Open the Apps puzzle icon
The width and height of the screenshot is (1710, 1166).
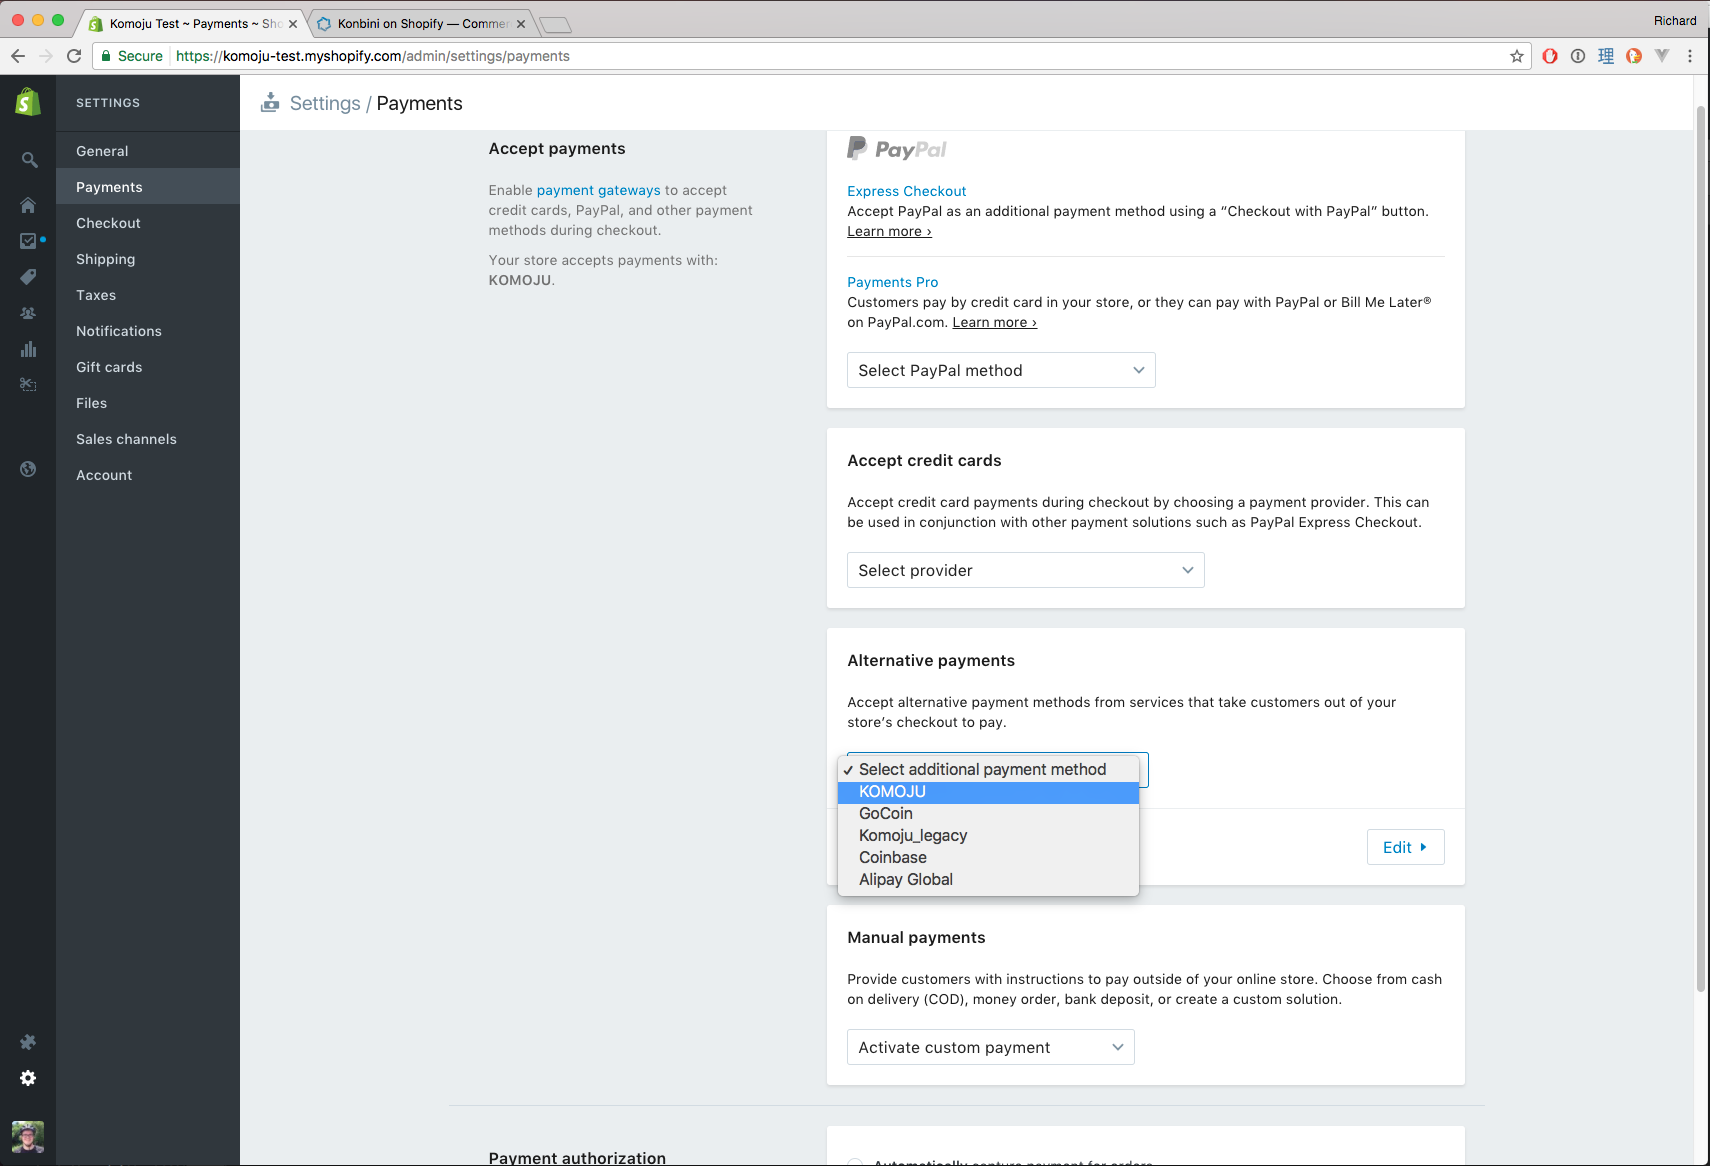tap(28, 1042)
